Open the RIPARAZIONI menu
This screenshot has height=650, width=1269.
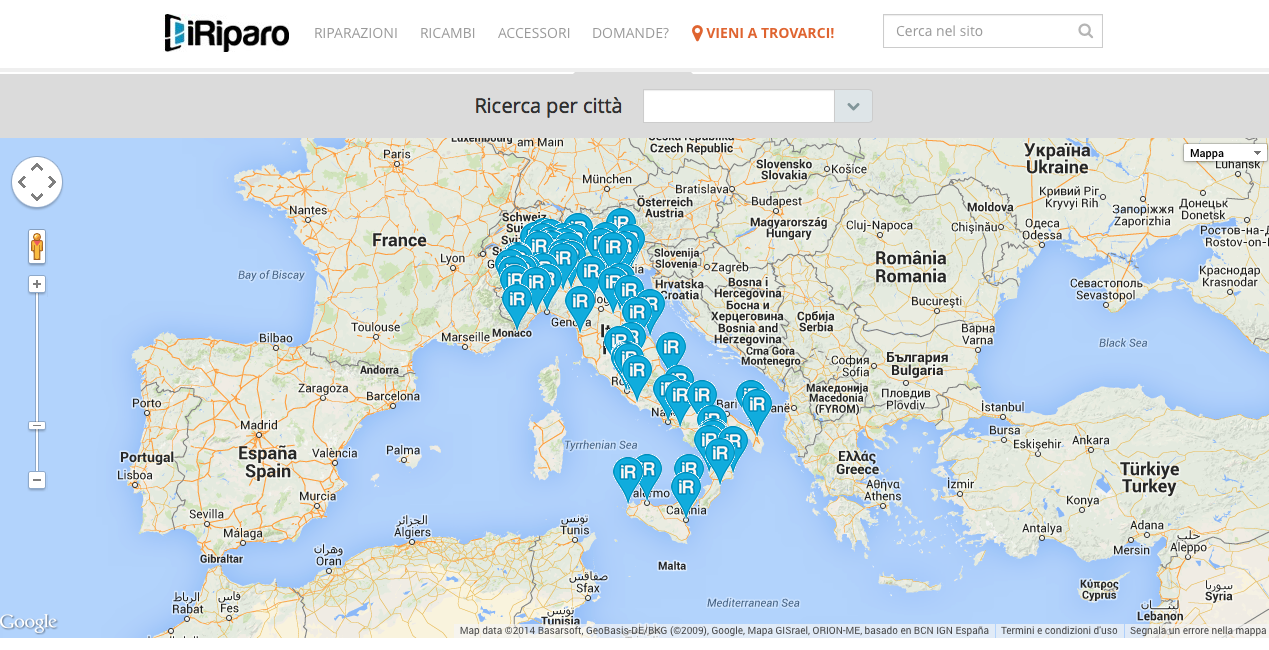(356, 33)
